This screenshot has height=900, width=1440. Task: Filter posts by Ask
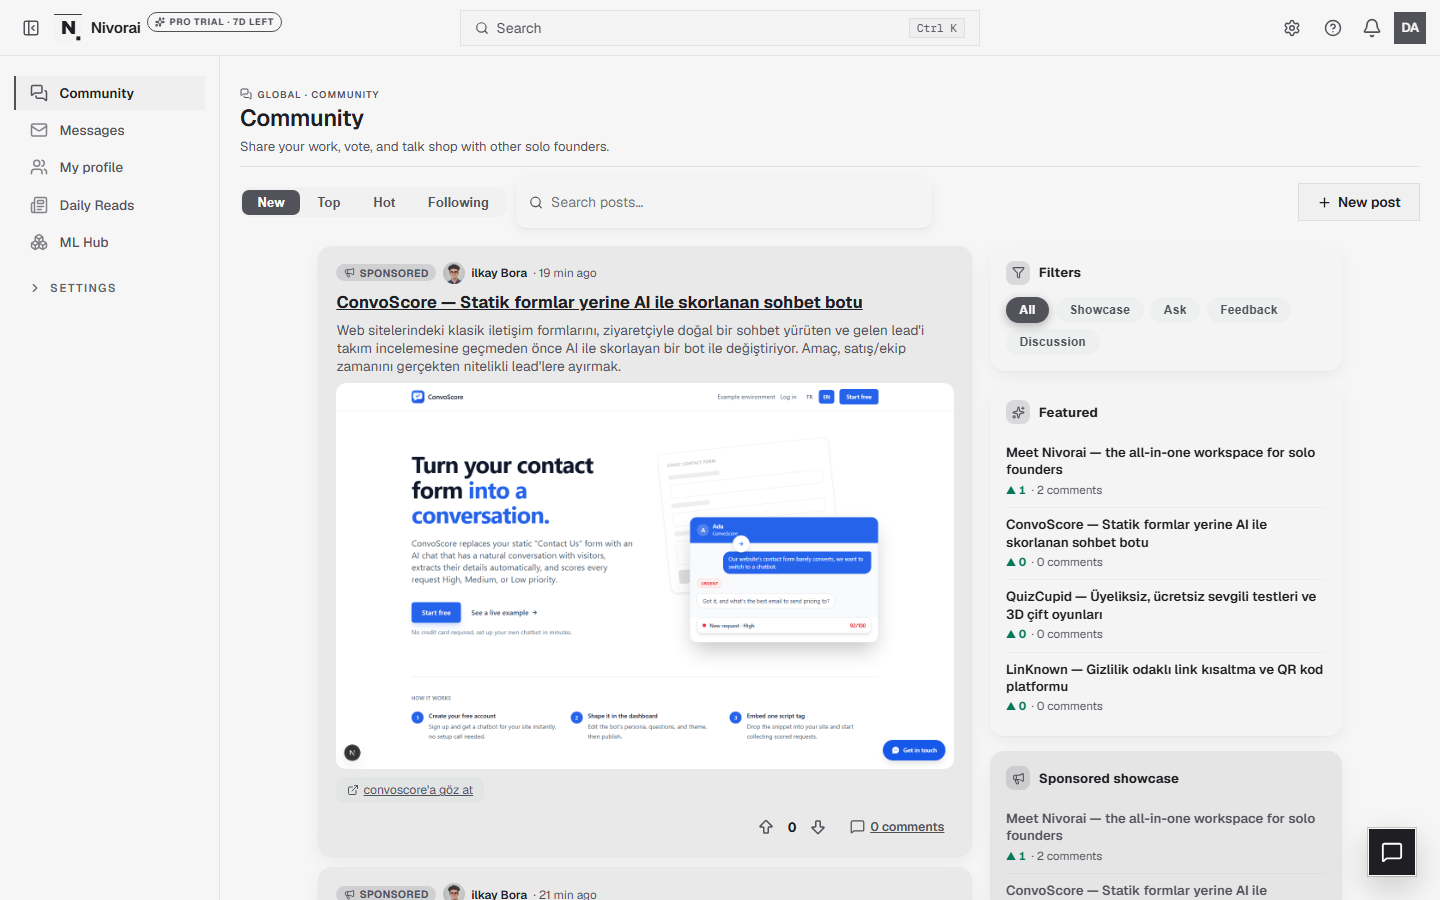[x=1175, y=310]
